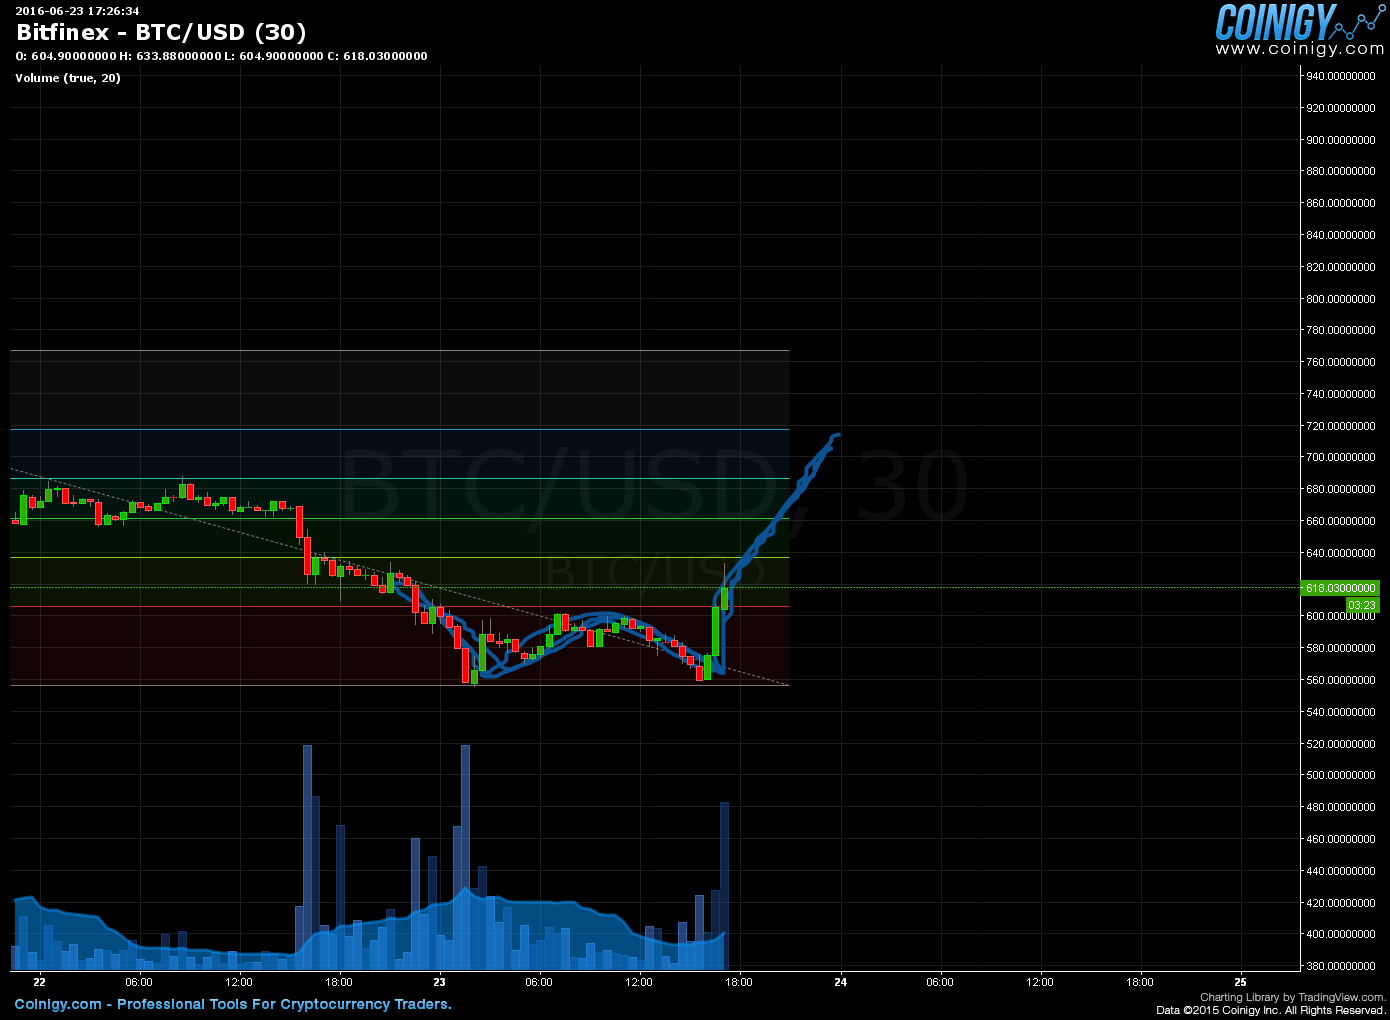Select the Volume (true, 20) indicator label
The width and height of the screenshot is (1390, 1020).
pyautogui.click(x=68, y=78)
